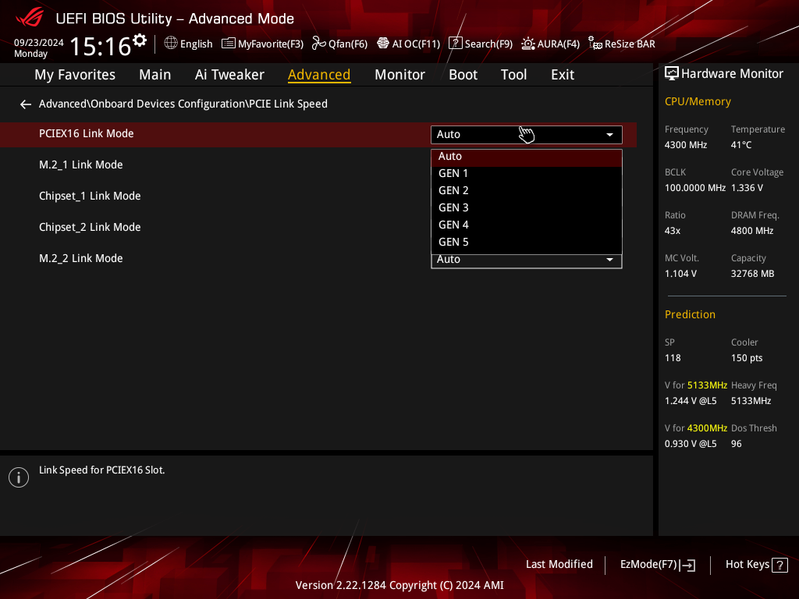
Task: Open the Exit tab
Action: [x=562, y=75]
